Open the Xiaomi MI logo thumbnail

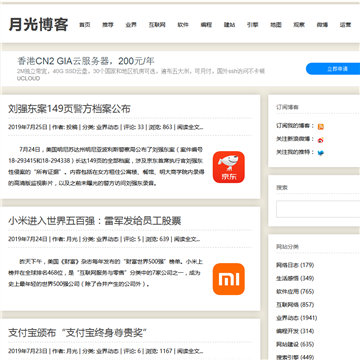coord(229,279)
